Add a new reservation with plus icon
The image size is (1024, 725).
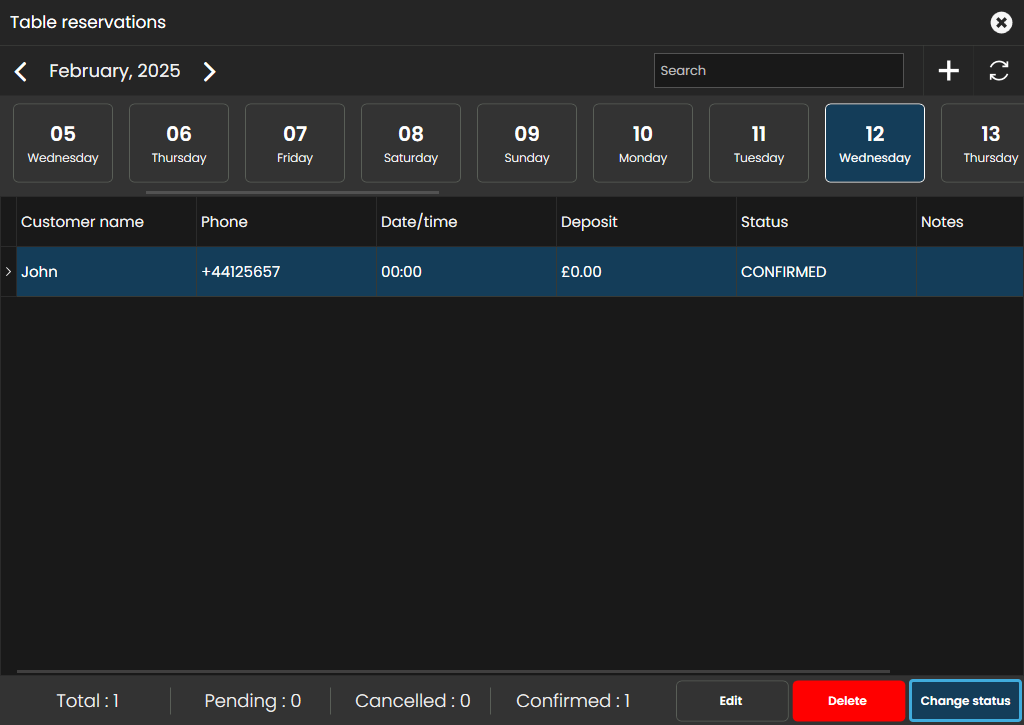pos(948,71)
